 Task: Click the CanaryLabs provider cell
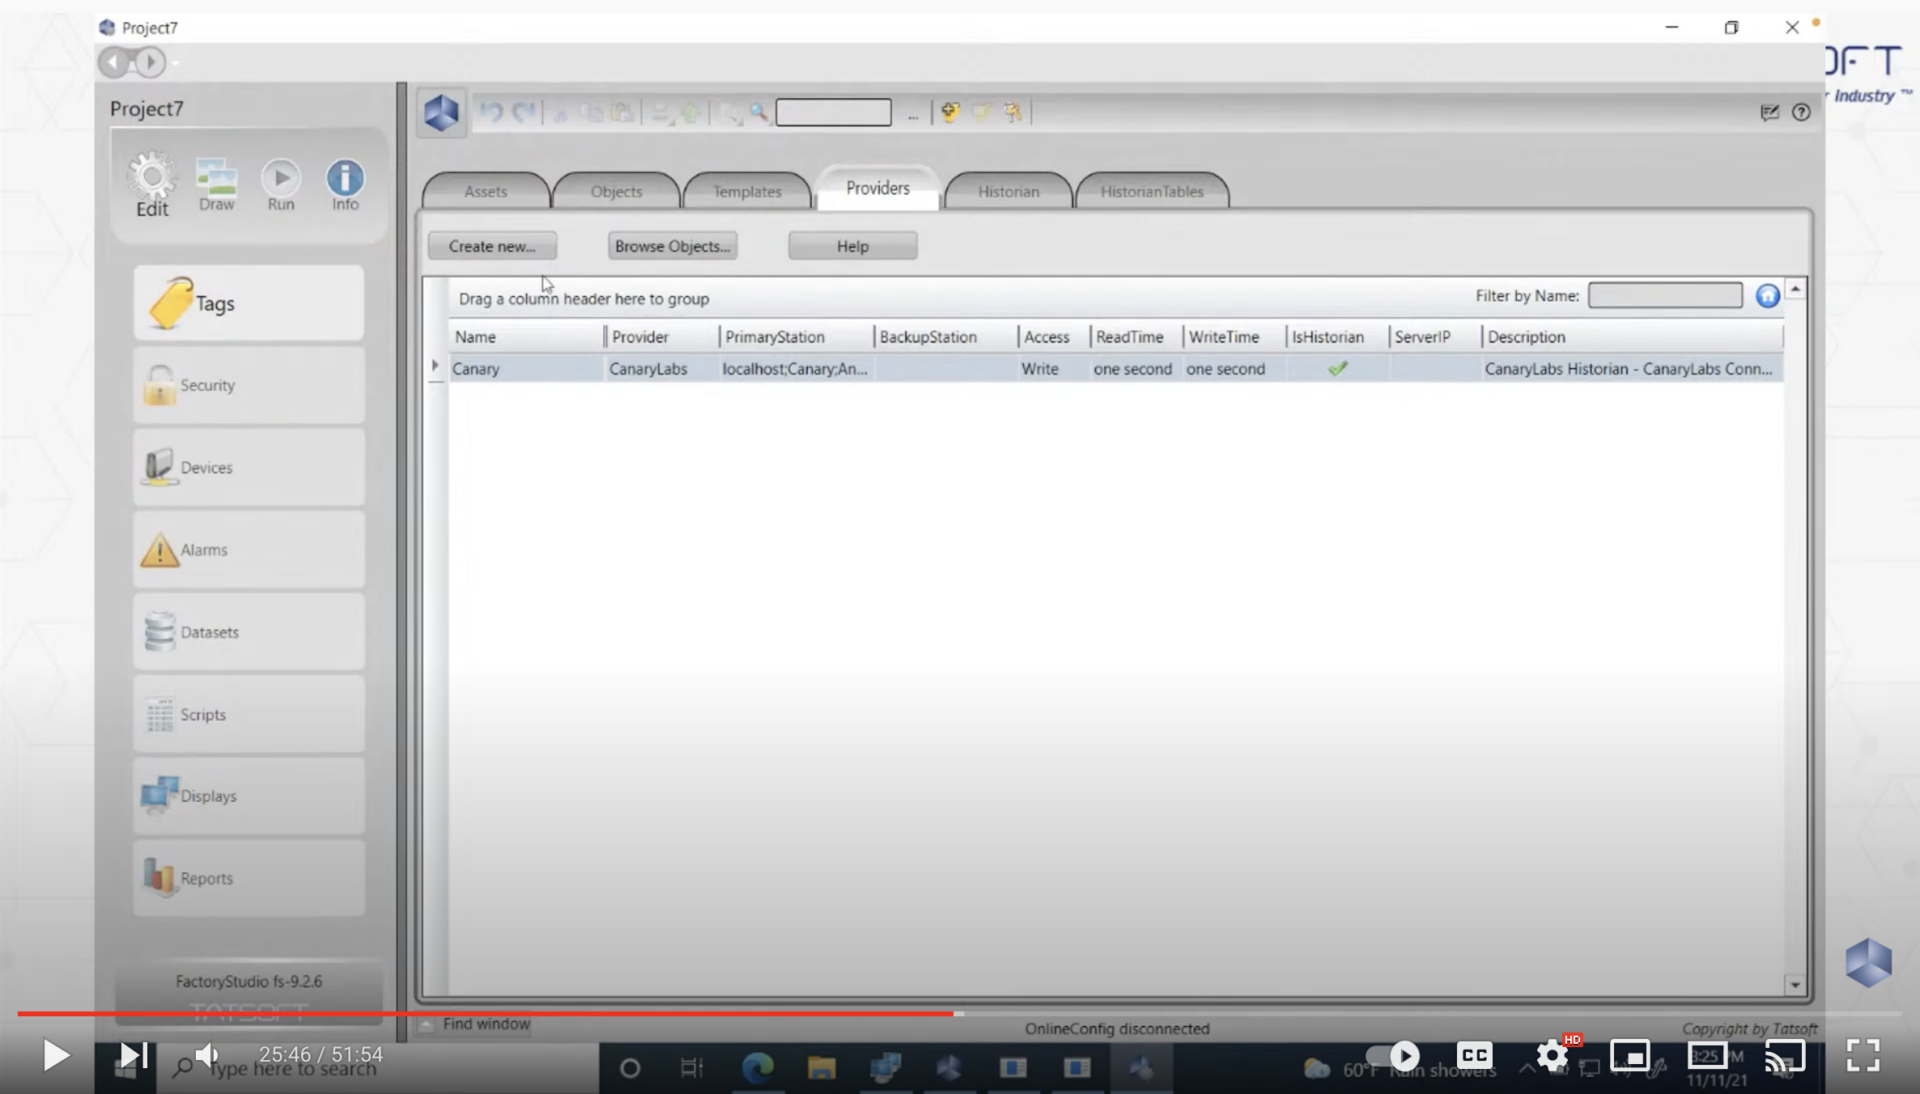pyautogui.click(x=661, y=369)
